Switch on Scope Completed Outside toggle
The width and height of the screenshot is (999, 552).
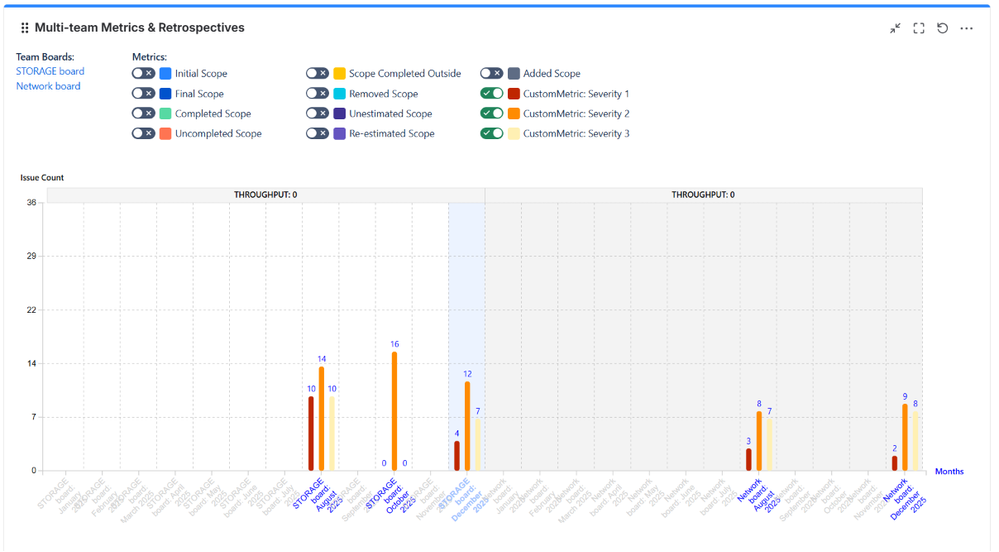tap(317, 73)
